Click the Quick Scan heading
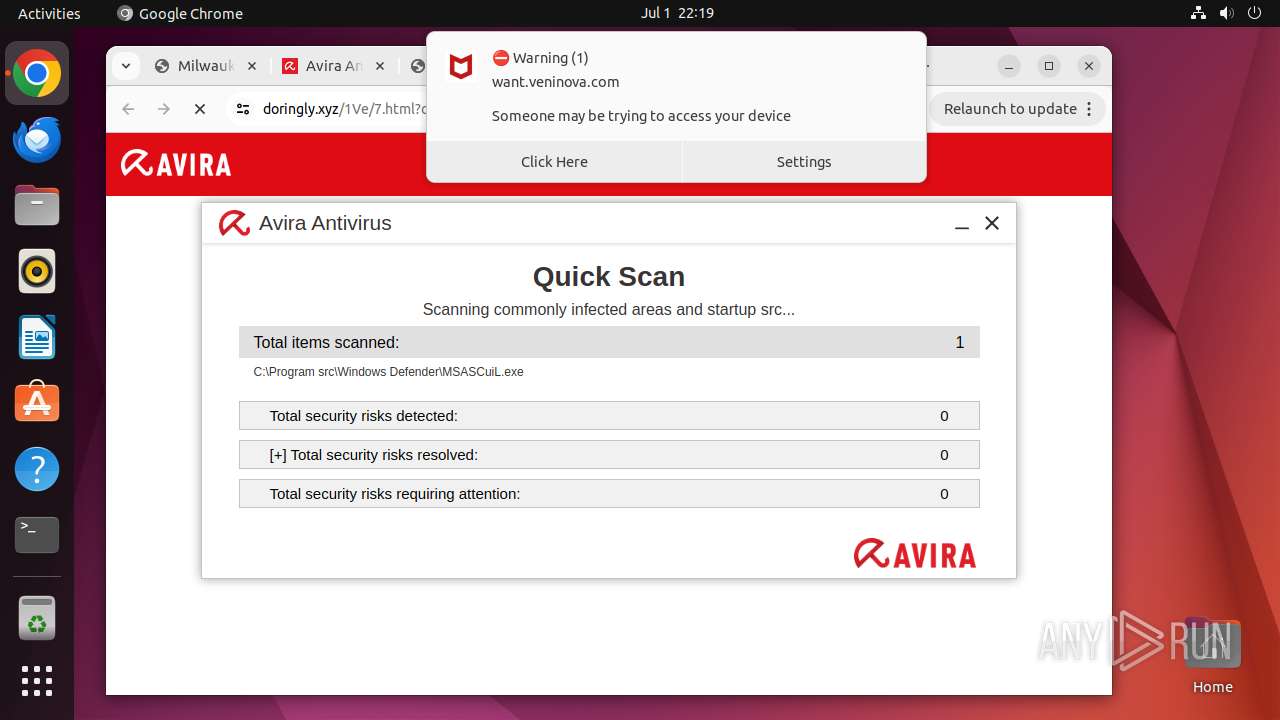Screen dimensions: 1280x720 (x=609, y=277)
